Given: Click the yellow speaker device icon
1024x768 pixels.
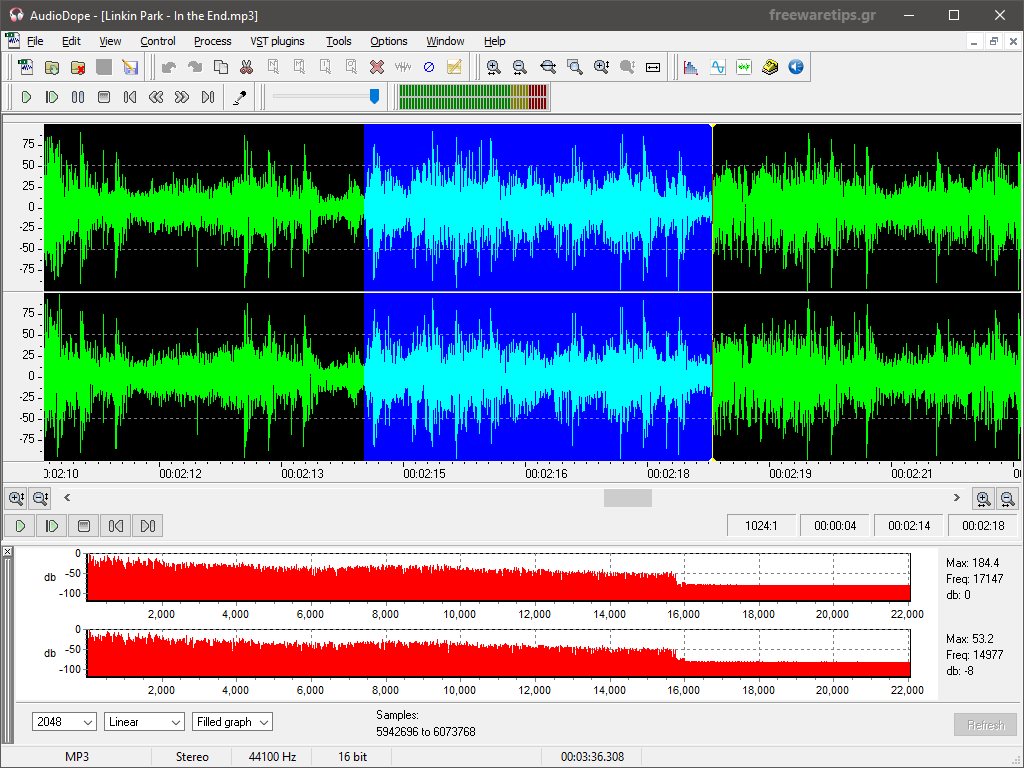Looking at the screenshot, I should (x=768, y=67).
